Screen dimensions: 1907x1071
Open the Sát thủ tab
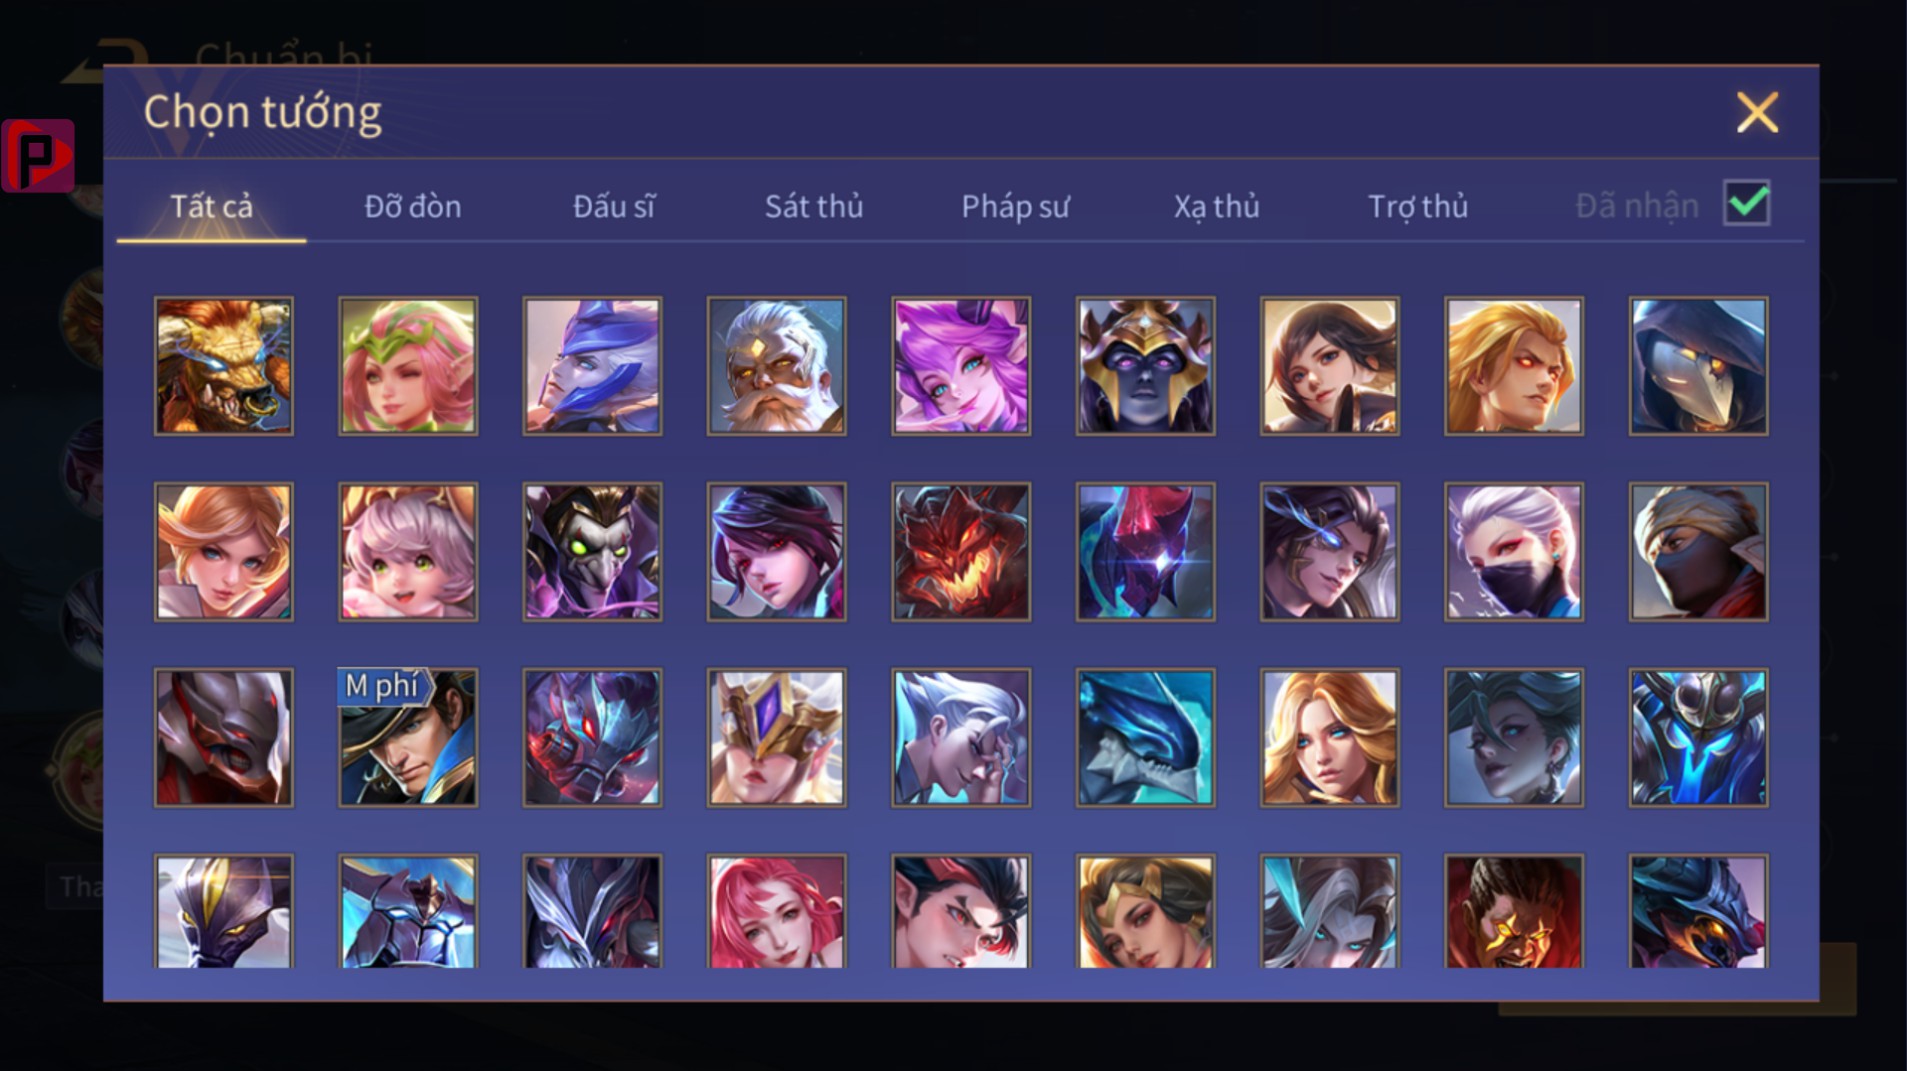click(813, 206)
